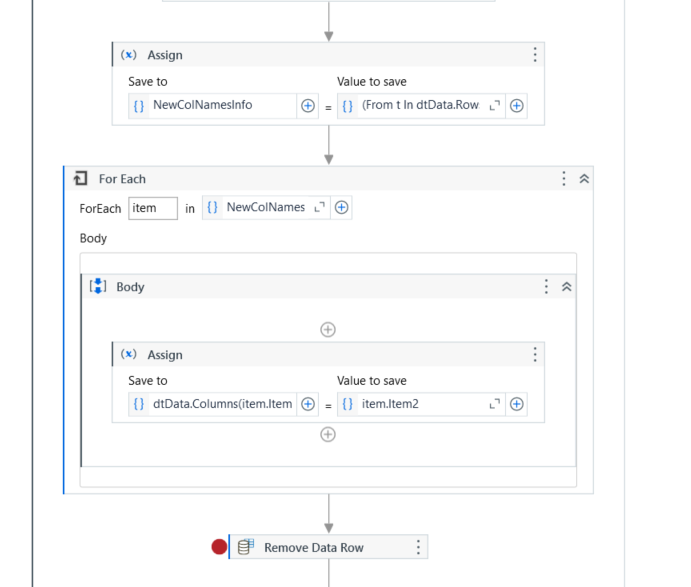Screen dimensions: 691x587
Task: Collapse the Body sequence container
Action: [x=566, y=287]
